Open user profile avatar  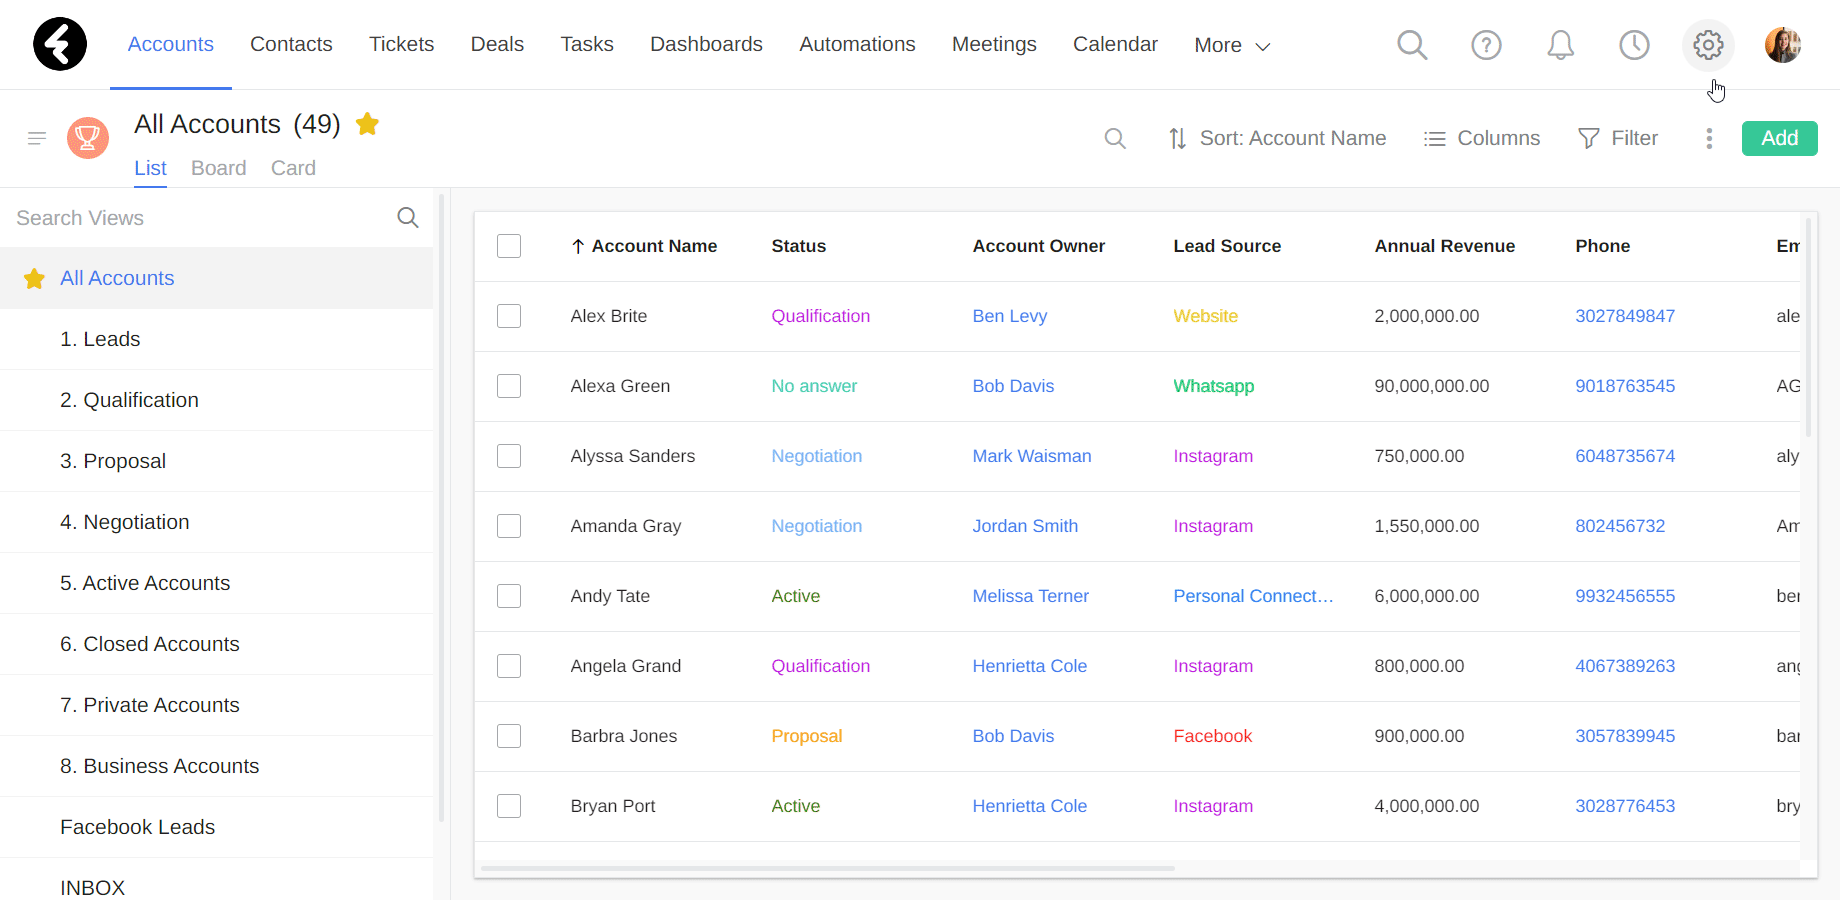[1783, 45]
